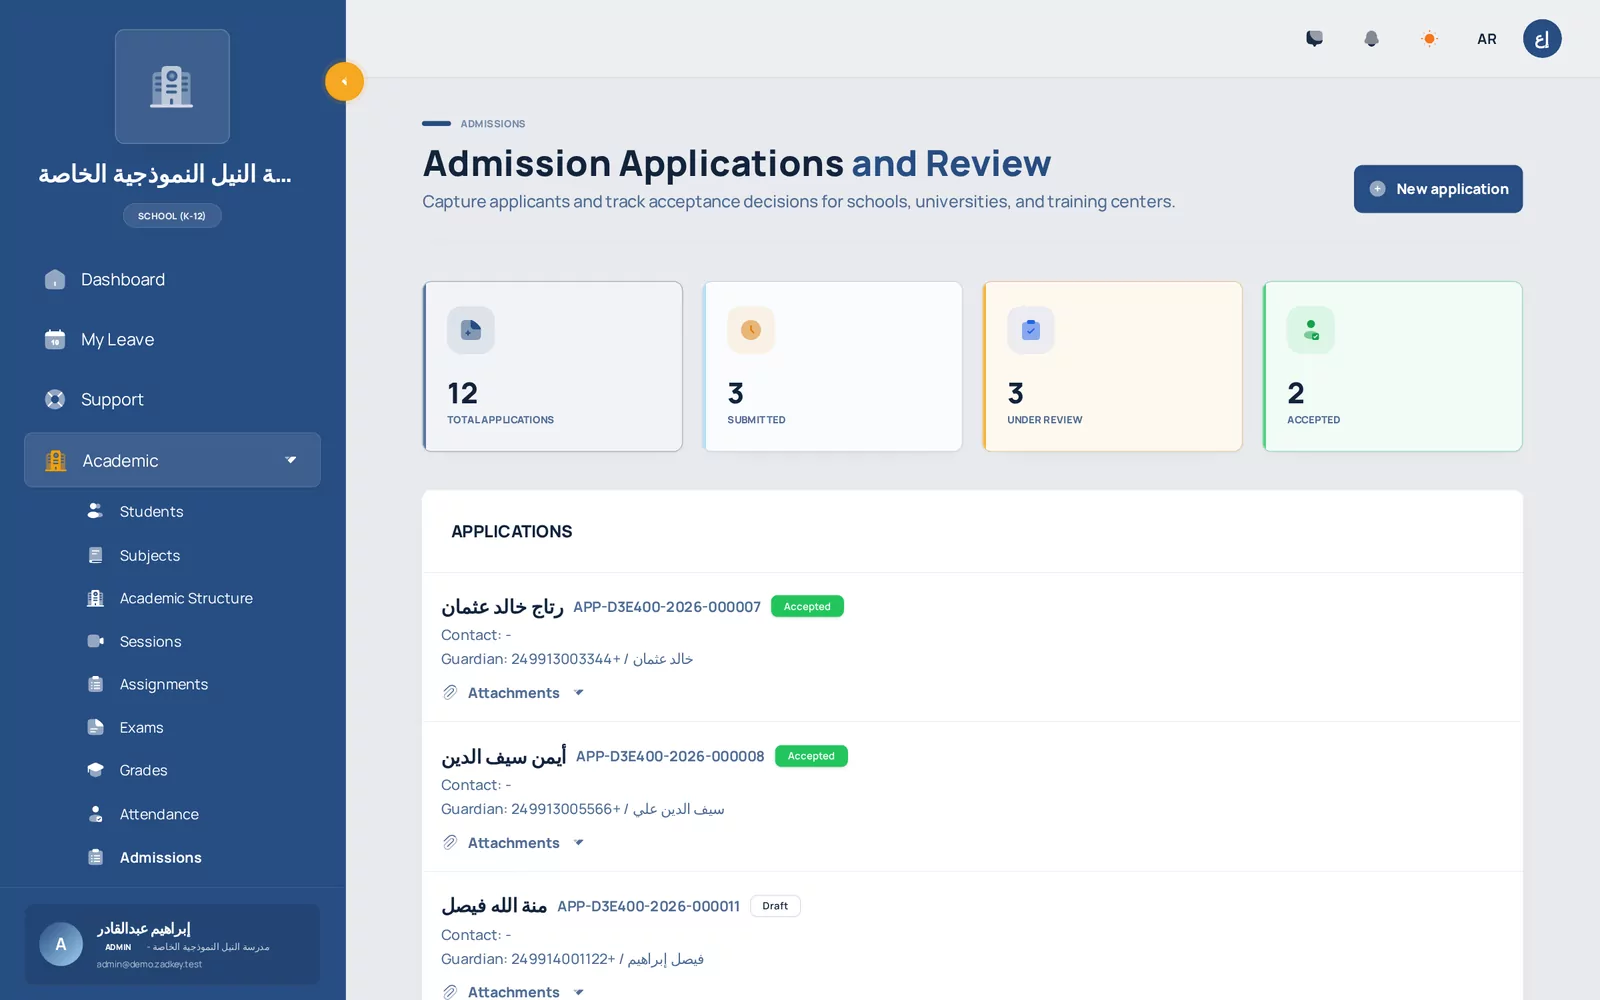
Task: Click the Assignments clipboard icon
Action: 95,684
